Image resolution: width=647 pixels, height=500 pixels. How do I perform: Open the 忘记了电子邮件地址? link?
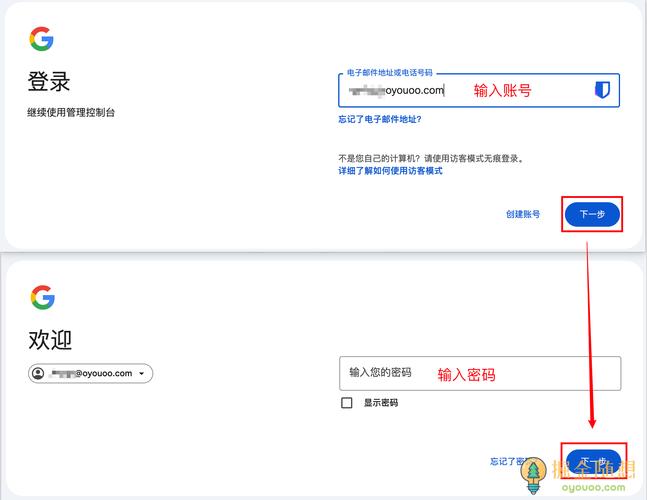[x=380, y=119]
